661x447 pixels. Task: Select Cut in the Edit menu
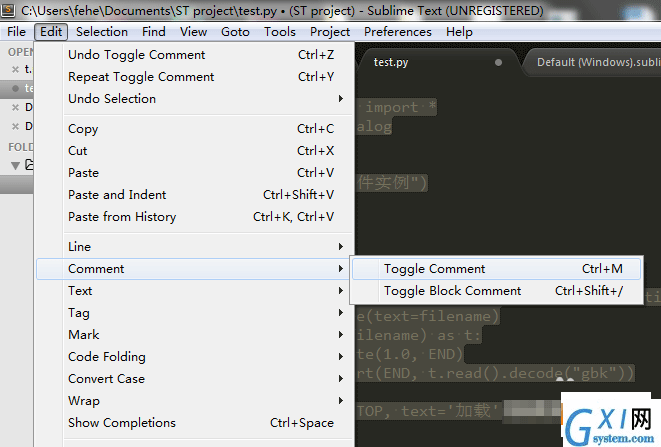(194, 151)
